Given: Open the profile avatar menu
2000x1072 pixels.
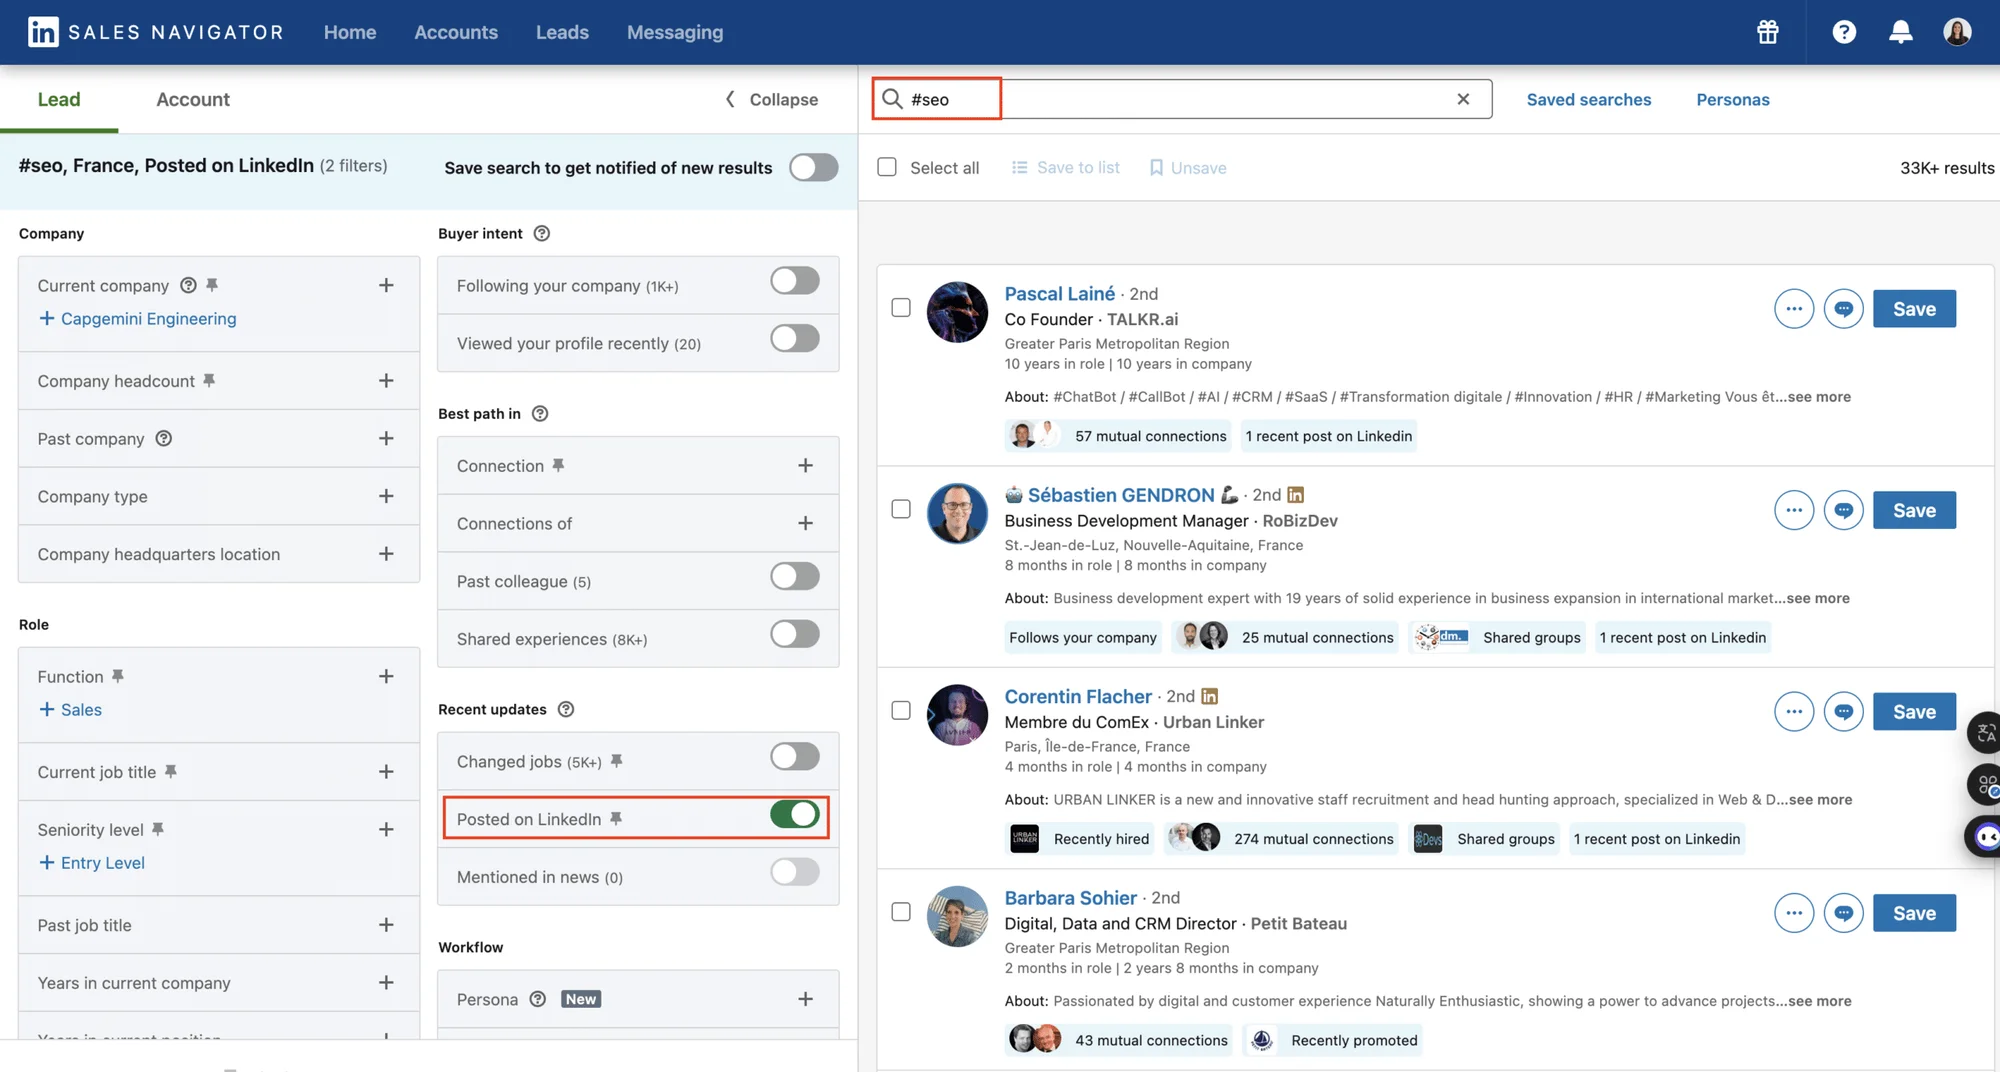Looking at the screenshot, I should [x=1957, y=32].
